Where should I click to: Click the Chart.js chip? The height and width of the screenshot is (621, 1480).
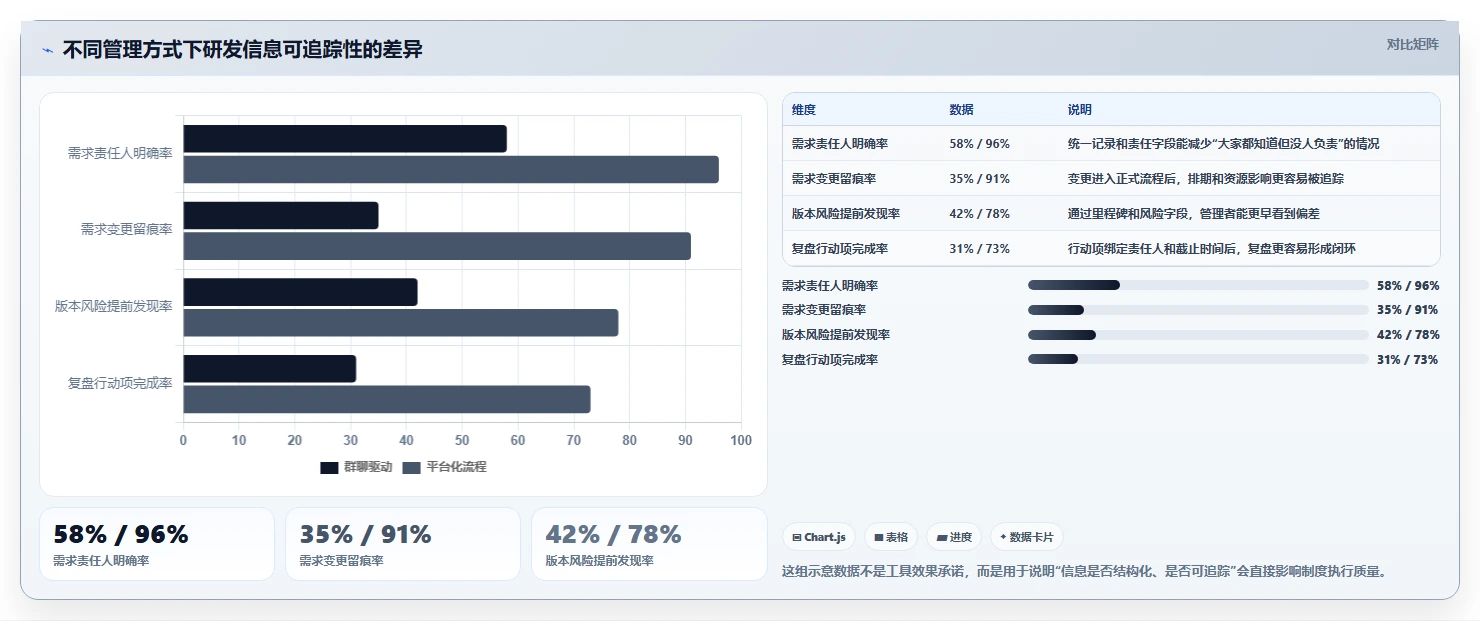pyautogui.click(x=818, y=537)
